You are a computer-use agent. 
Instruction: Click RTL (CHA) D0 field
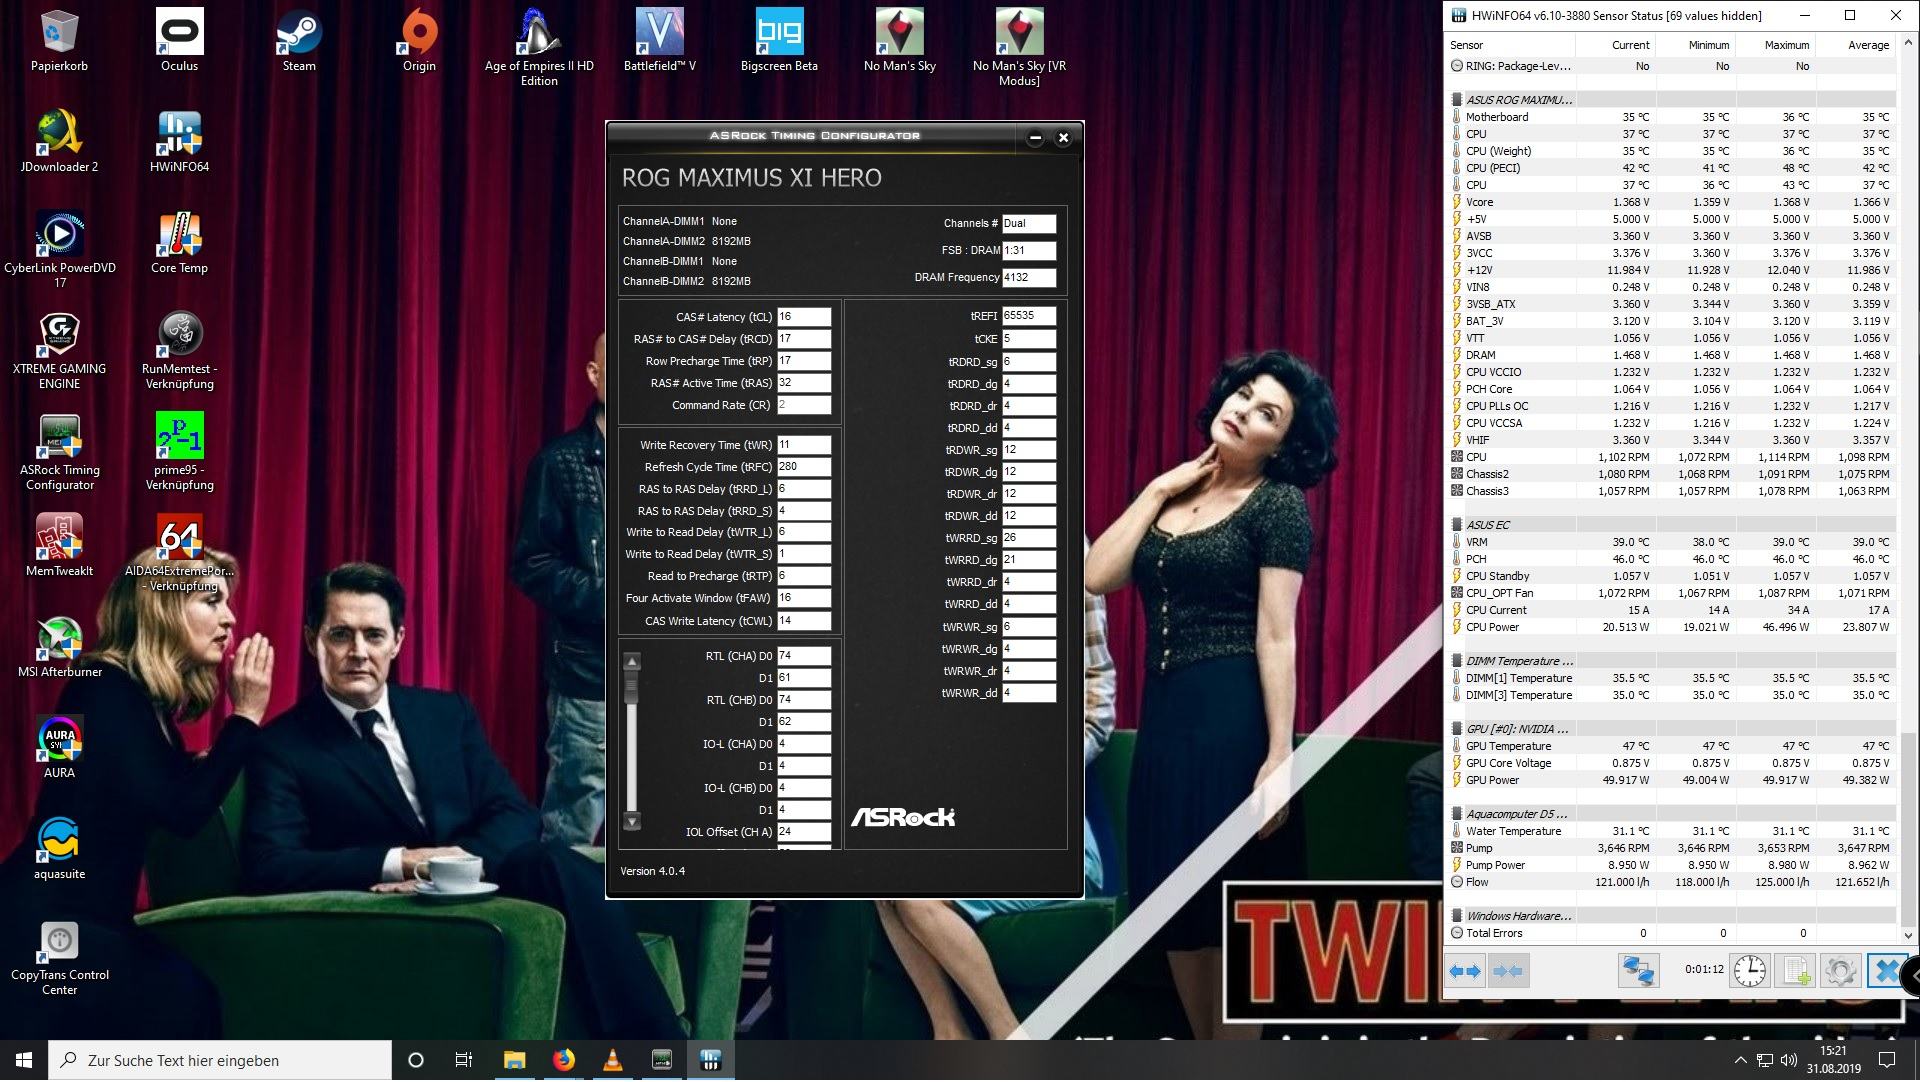[804, 656]
